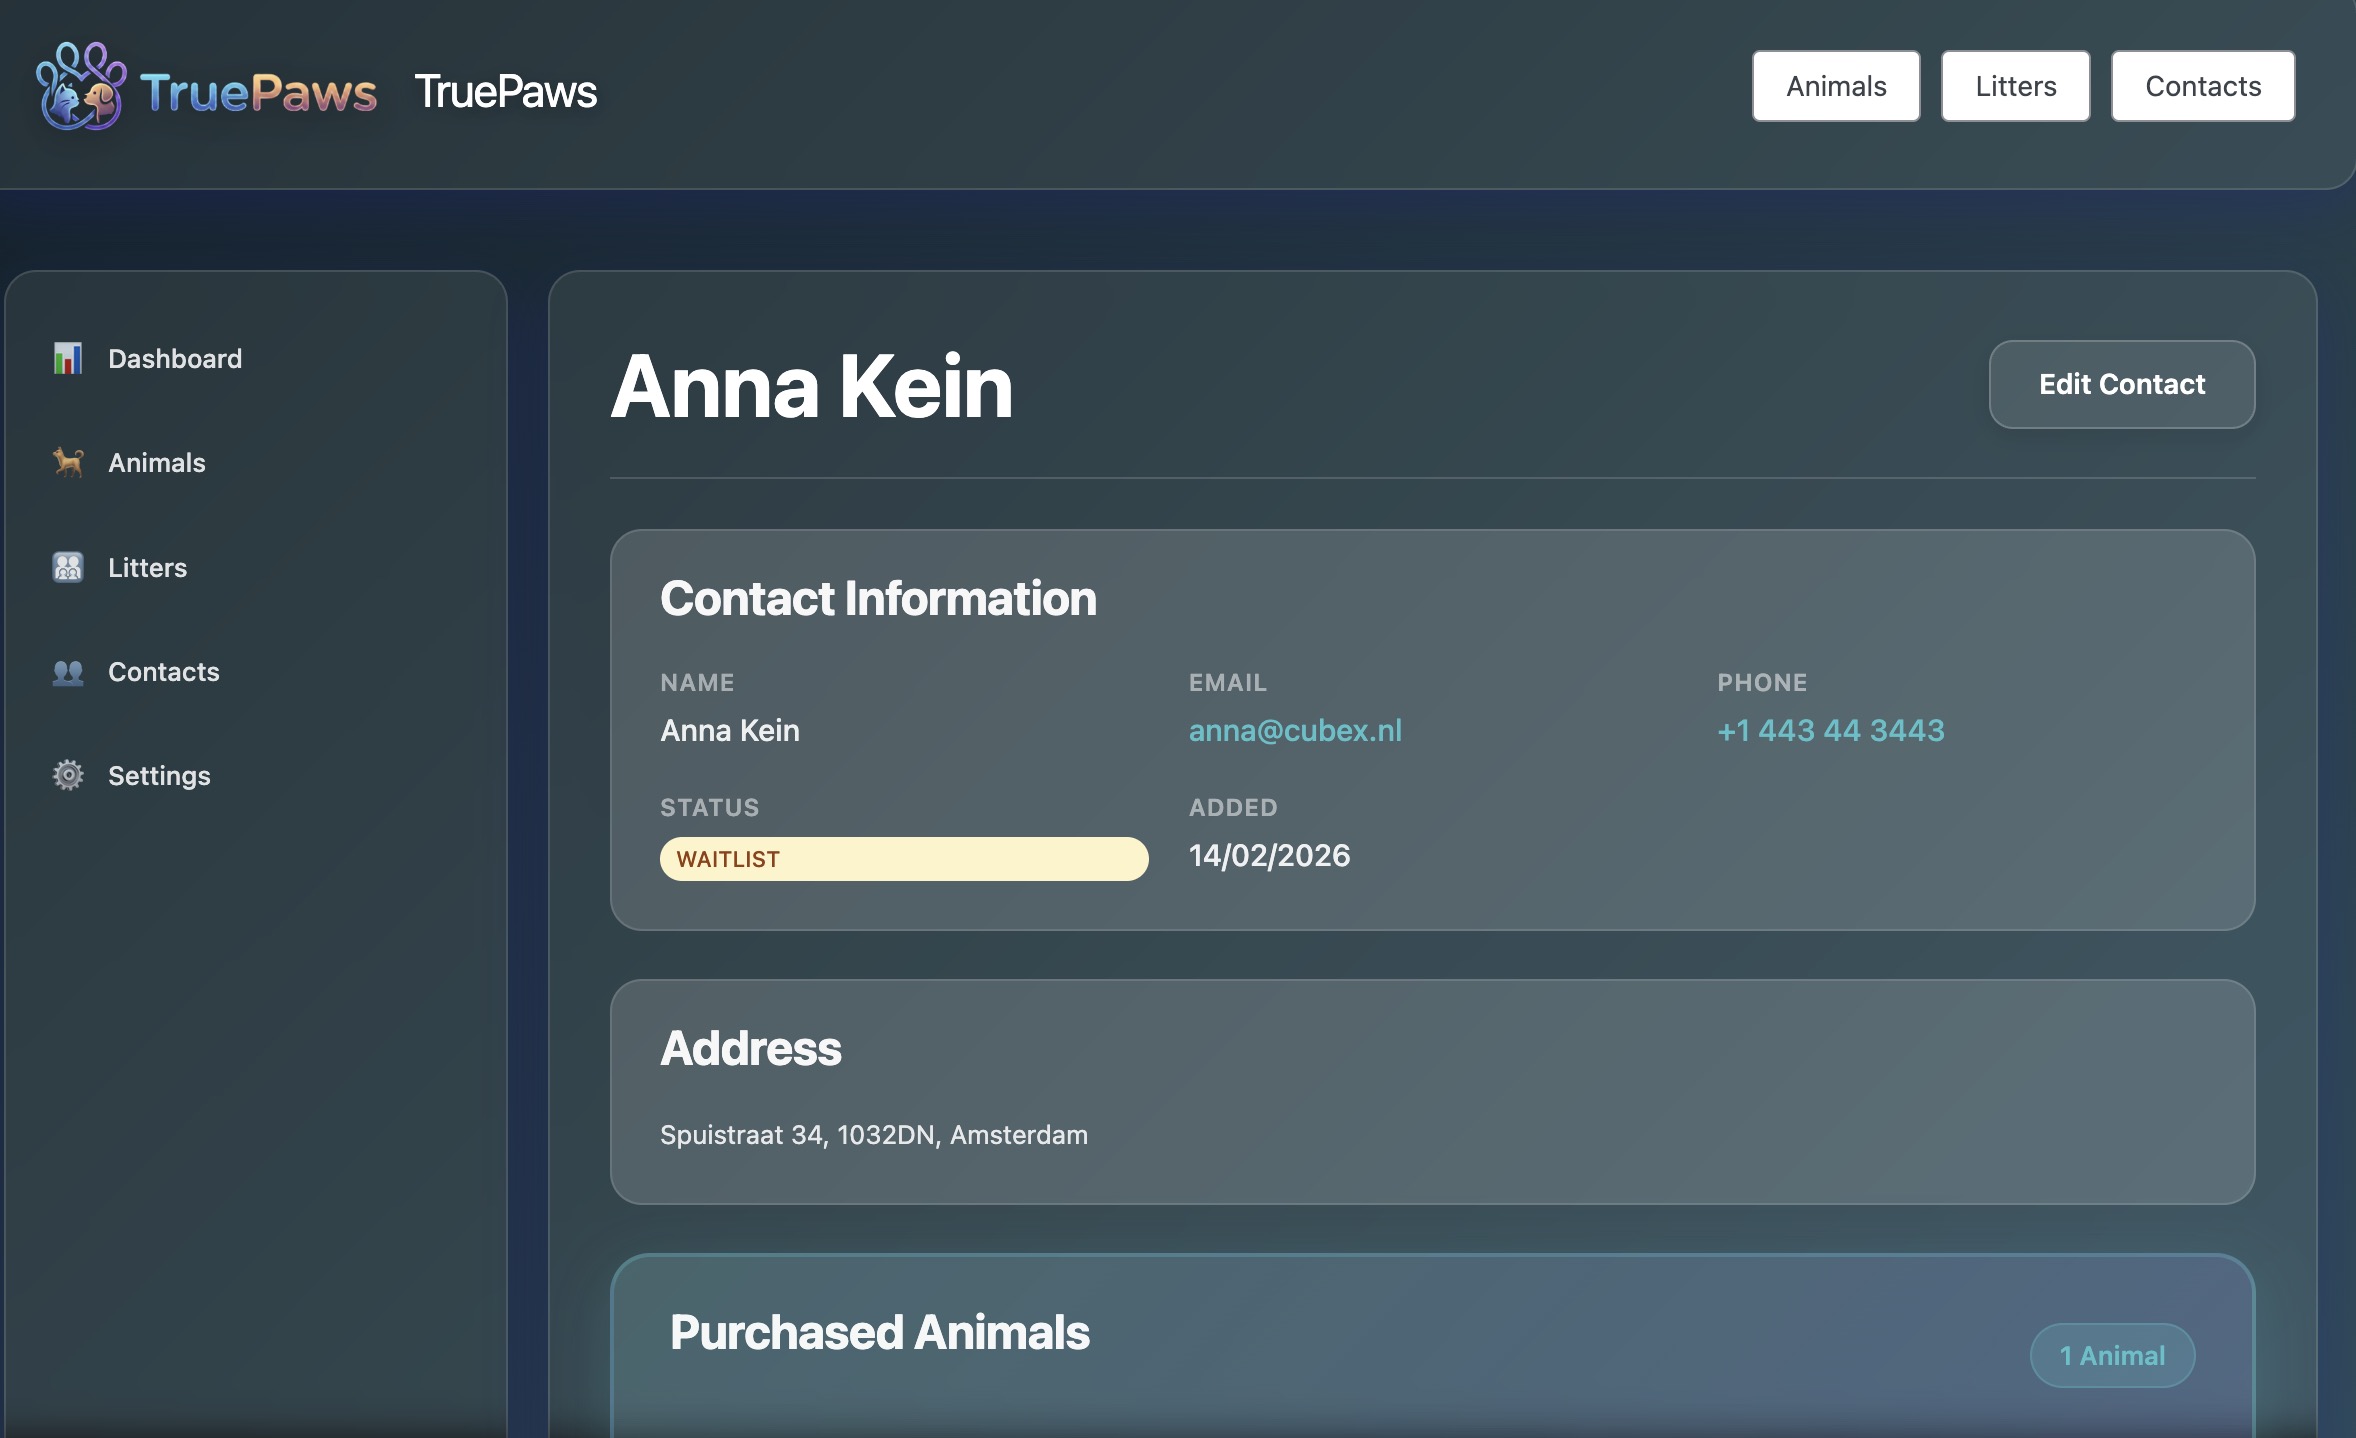Click the TruePaws gradient wordmark in header

tap(258, 92)
